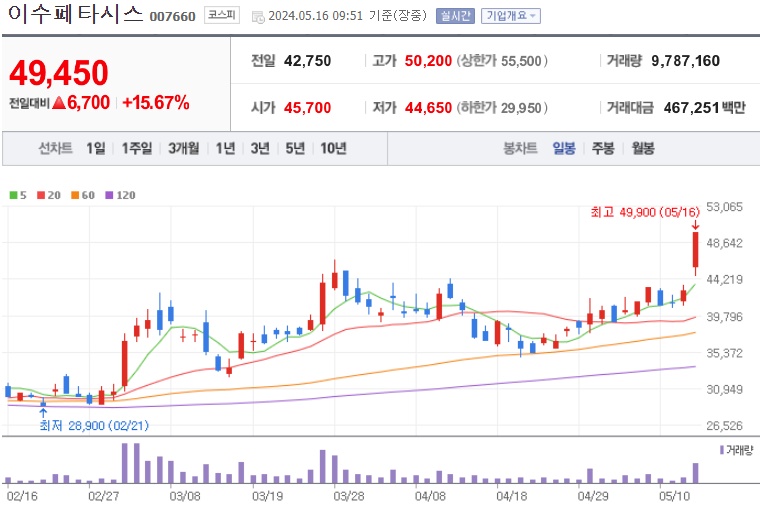The image size is (760, 510).
Task: Select the 10년 line chart period
Action: (333, 148)
